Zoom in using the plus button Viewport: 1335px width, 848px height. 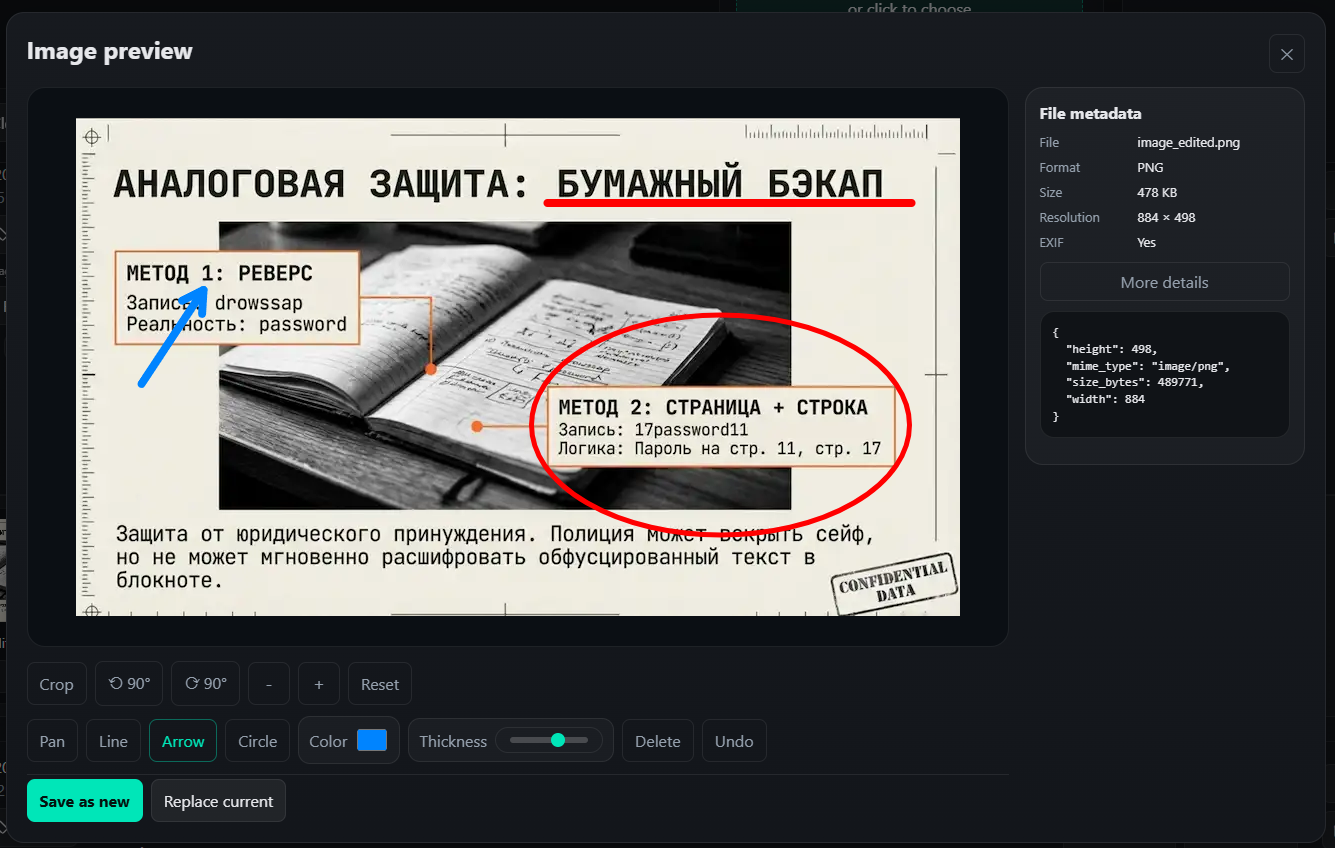(318, 683)
